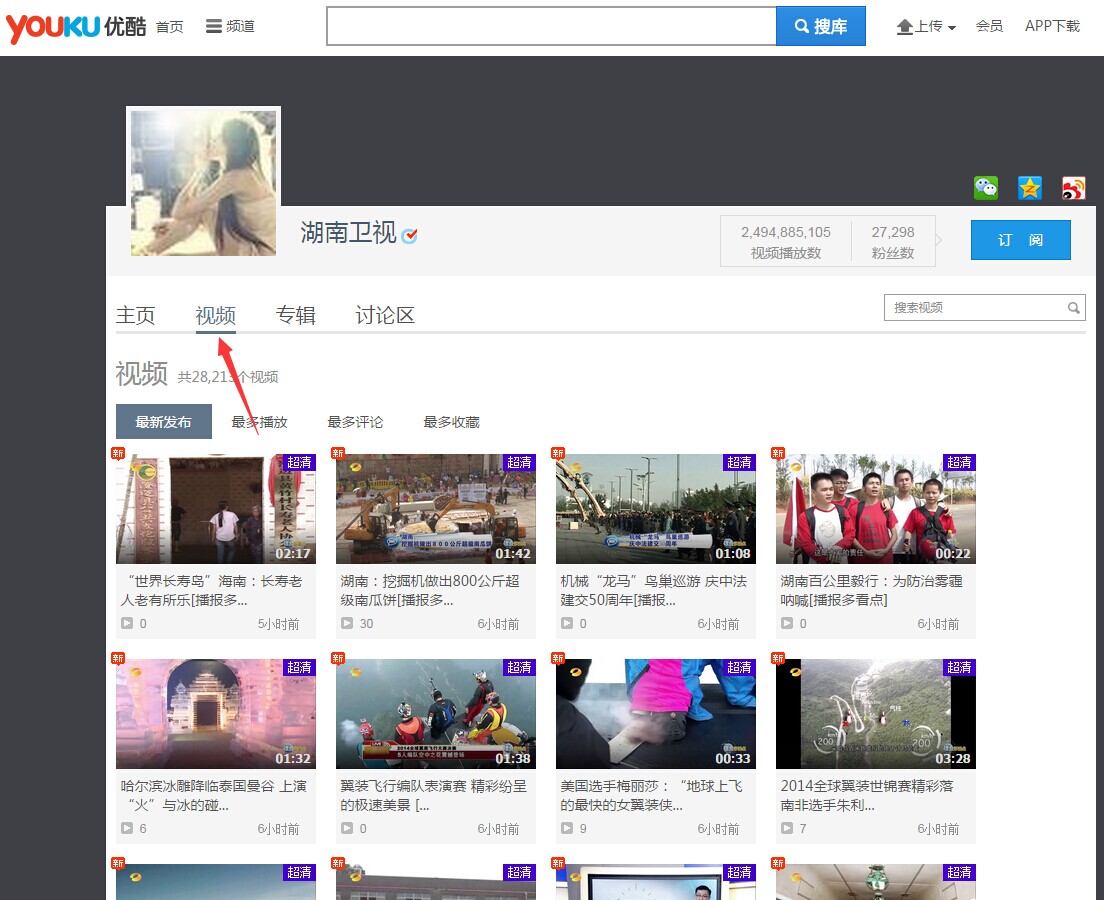Image resolution: width=1104 pixels, height=900 pixels.
Task: Click the play count icon under 湖南：挖掘机 video
Action: coord(347,623)
